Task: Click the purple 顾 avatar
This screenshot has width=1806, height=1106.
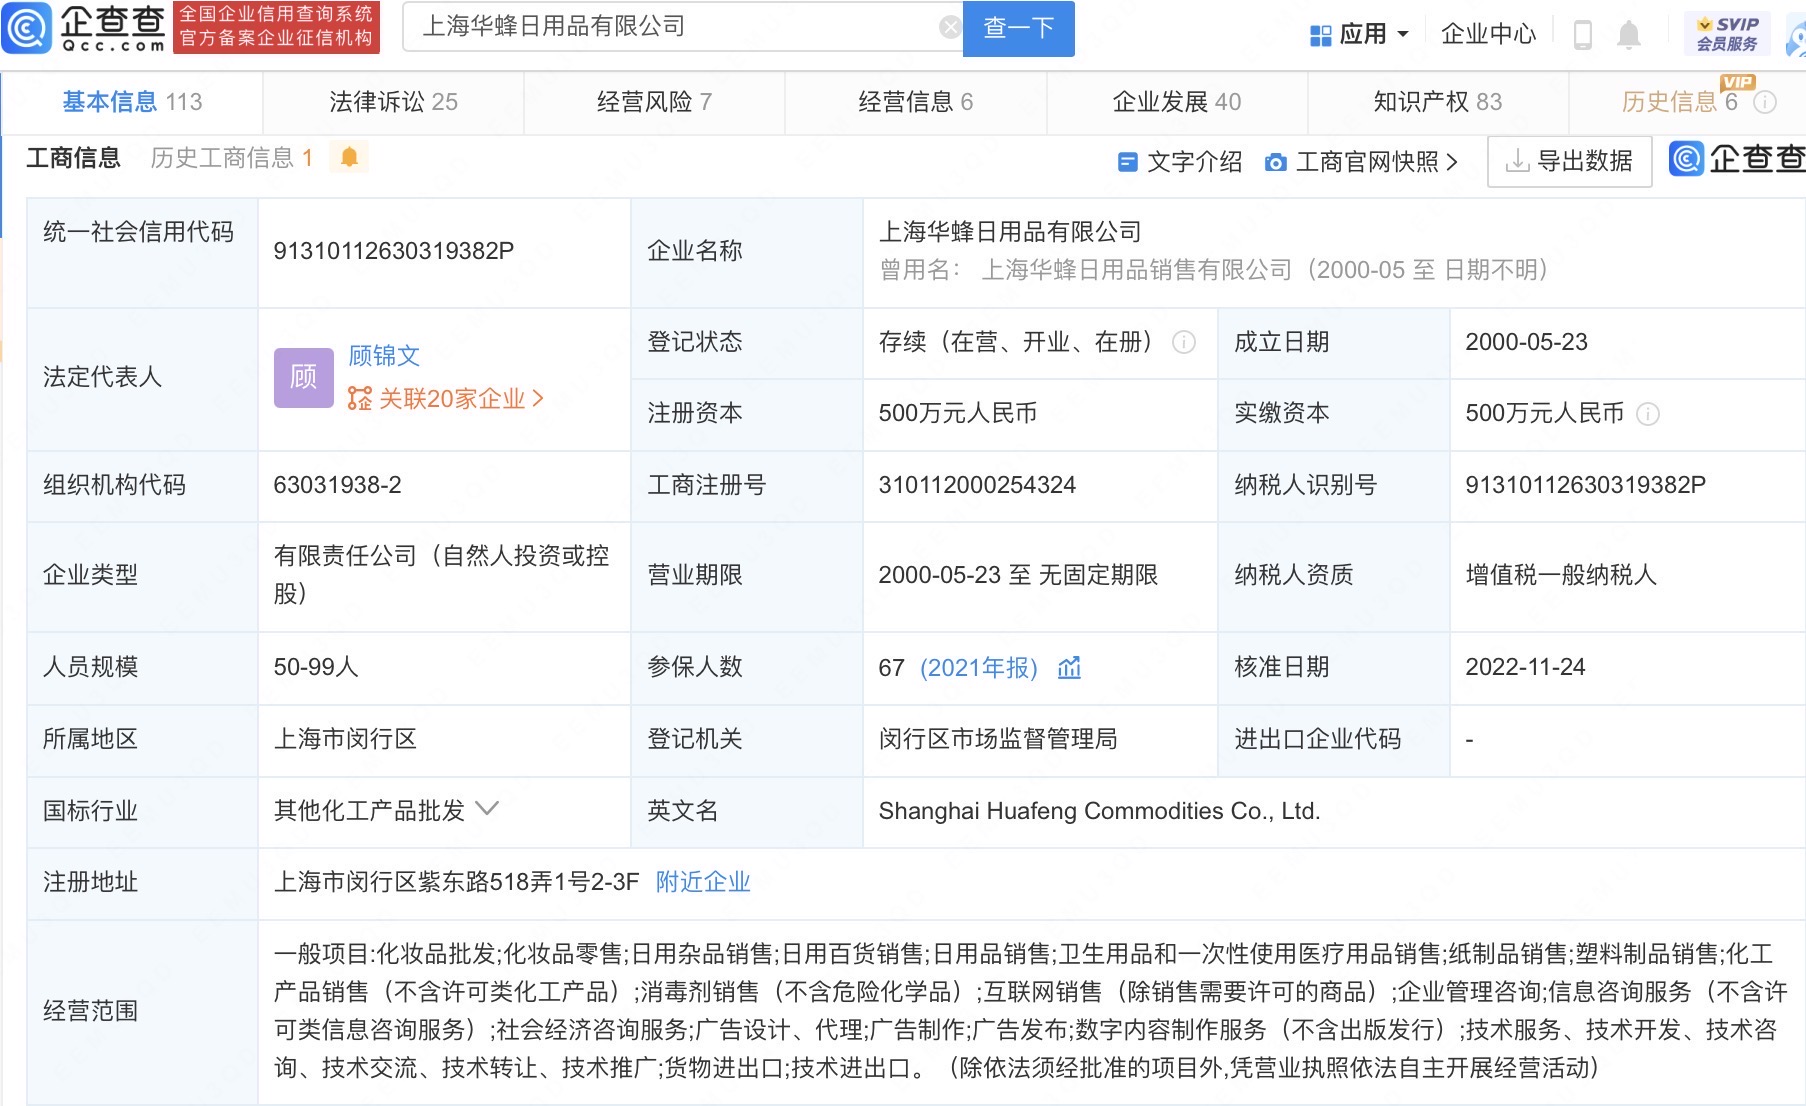Action: point(303,377)
